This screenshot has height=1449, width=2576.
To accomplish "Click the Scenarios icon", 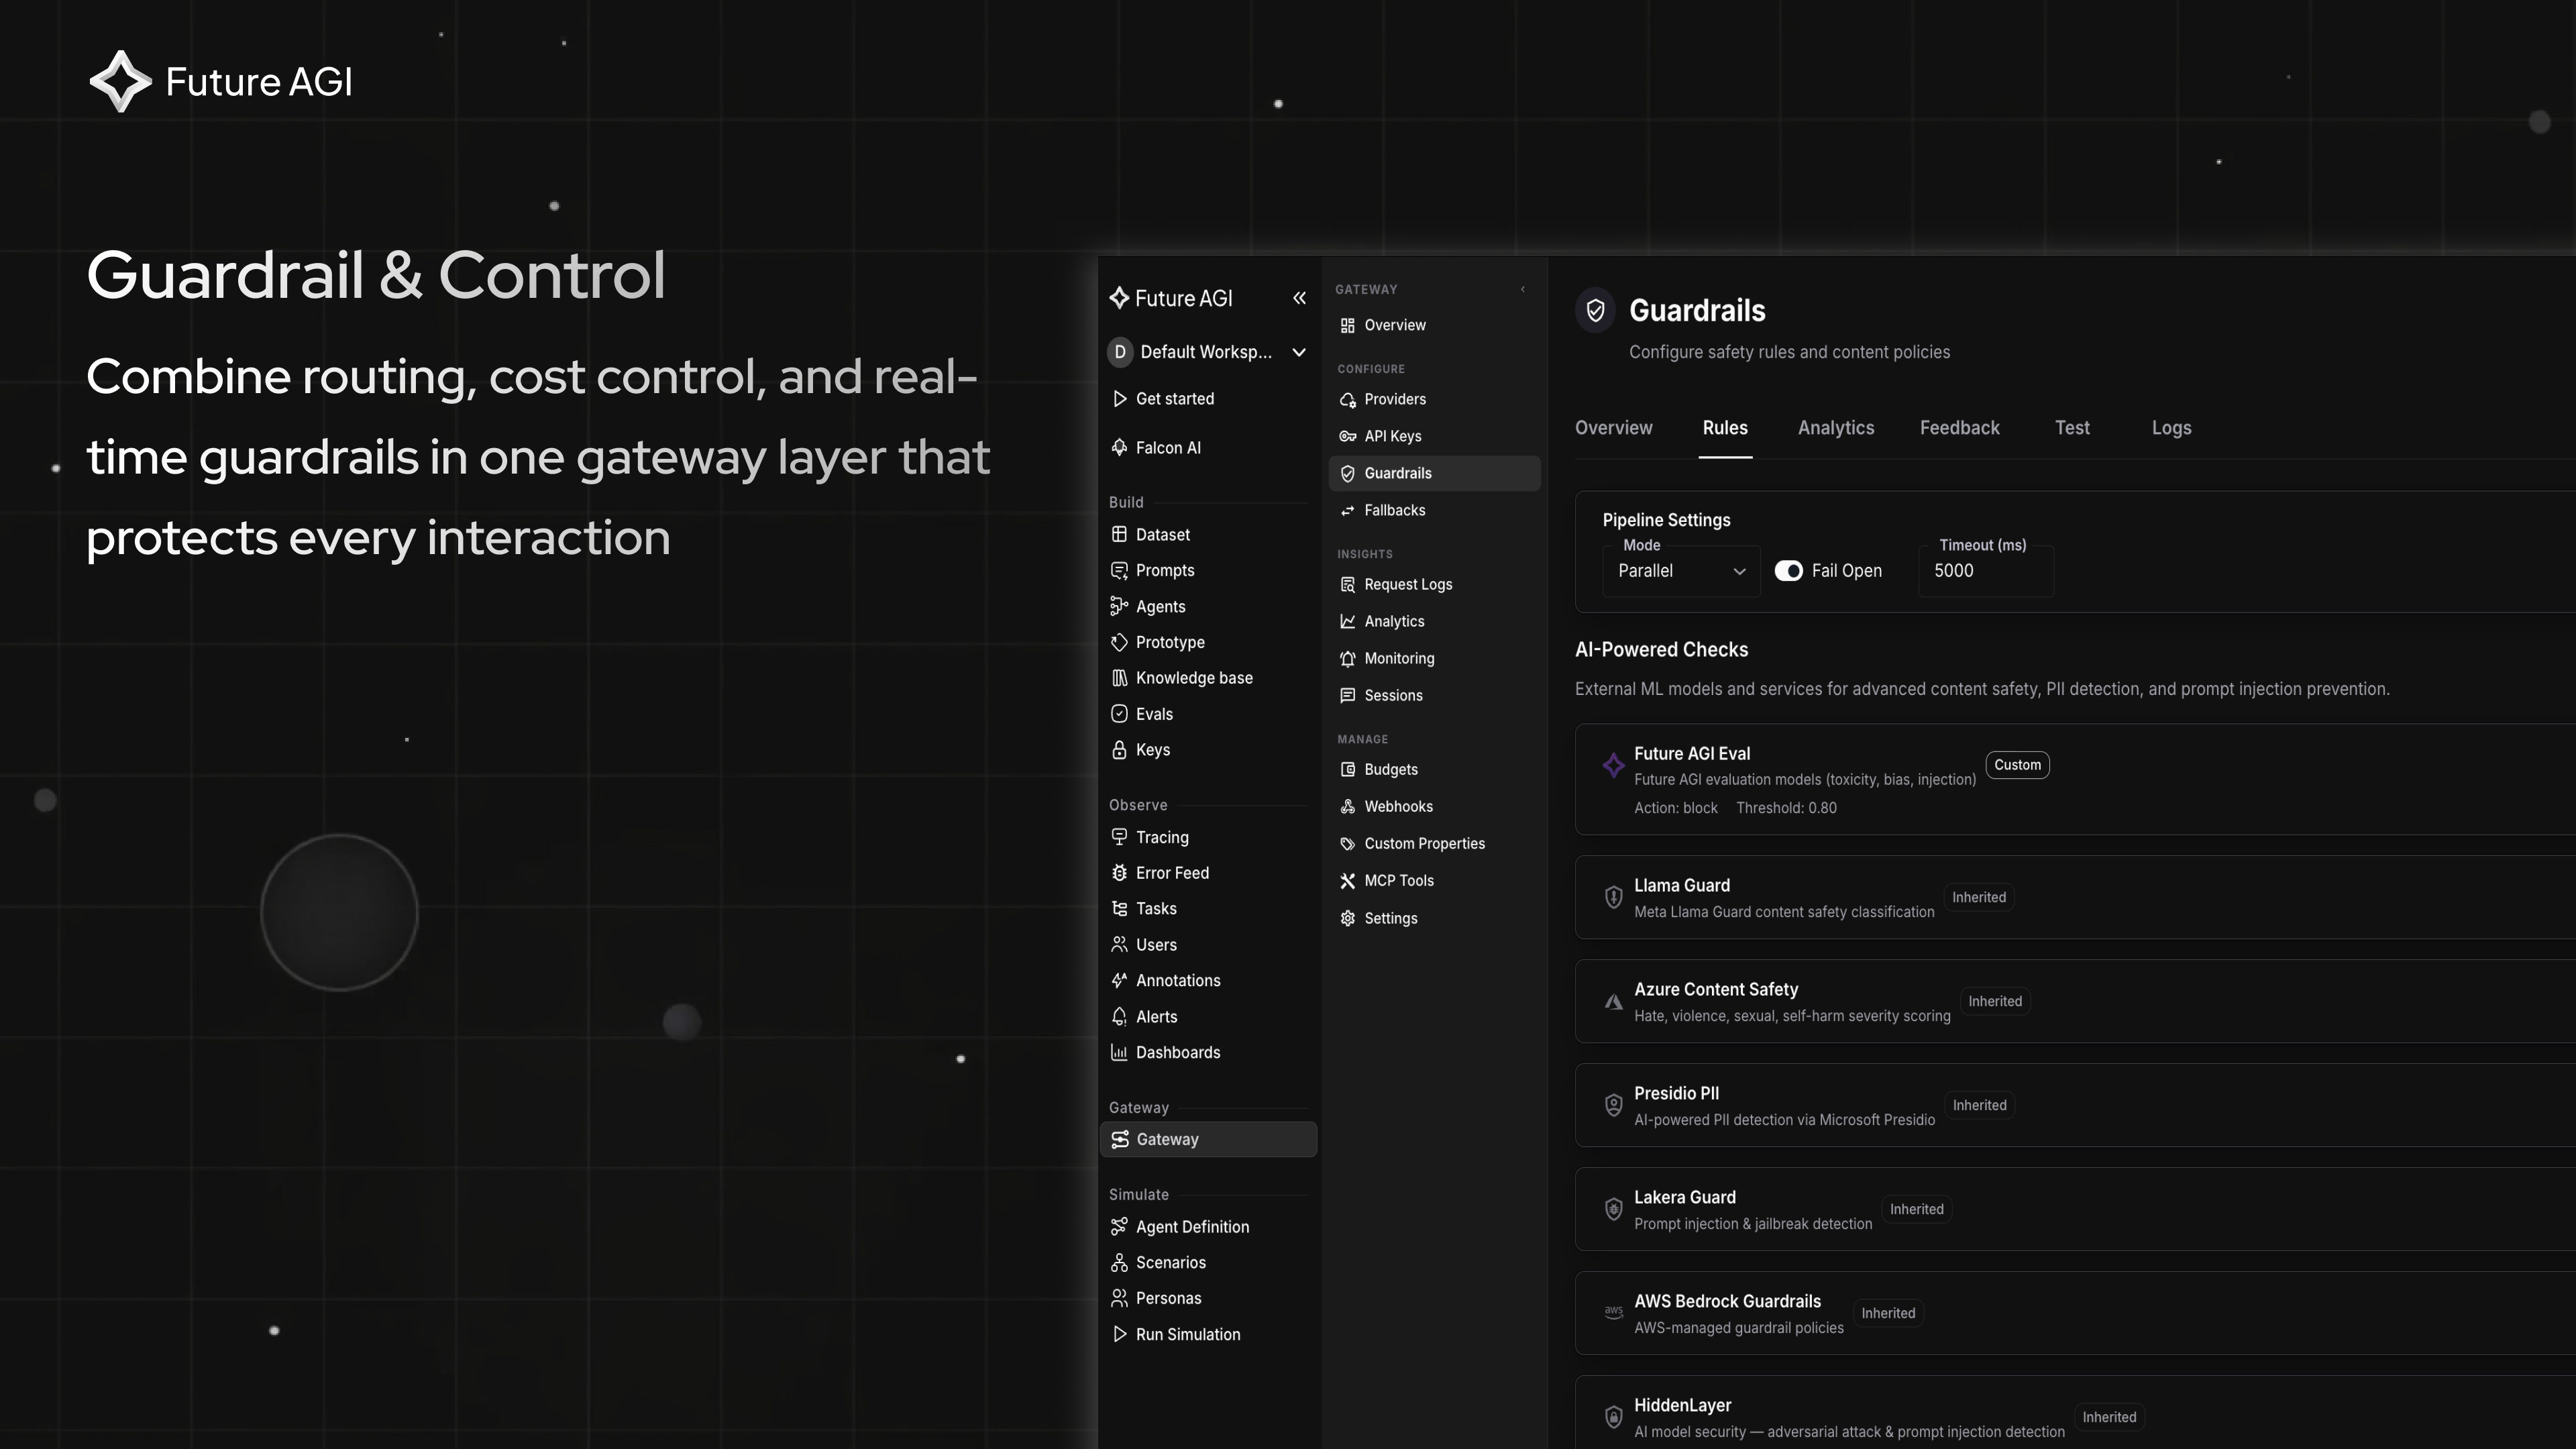I will [1119, 1263].
